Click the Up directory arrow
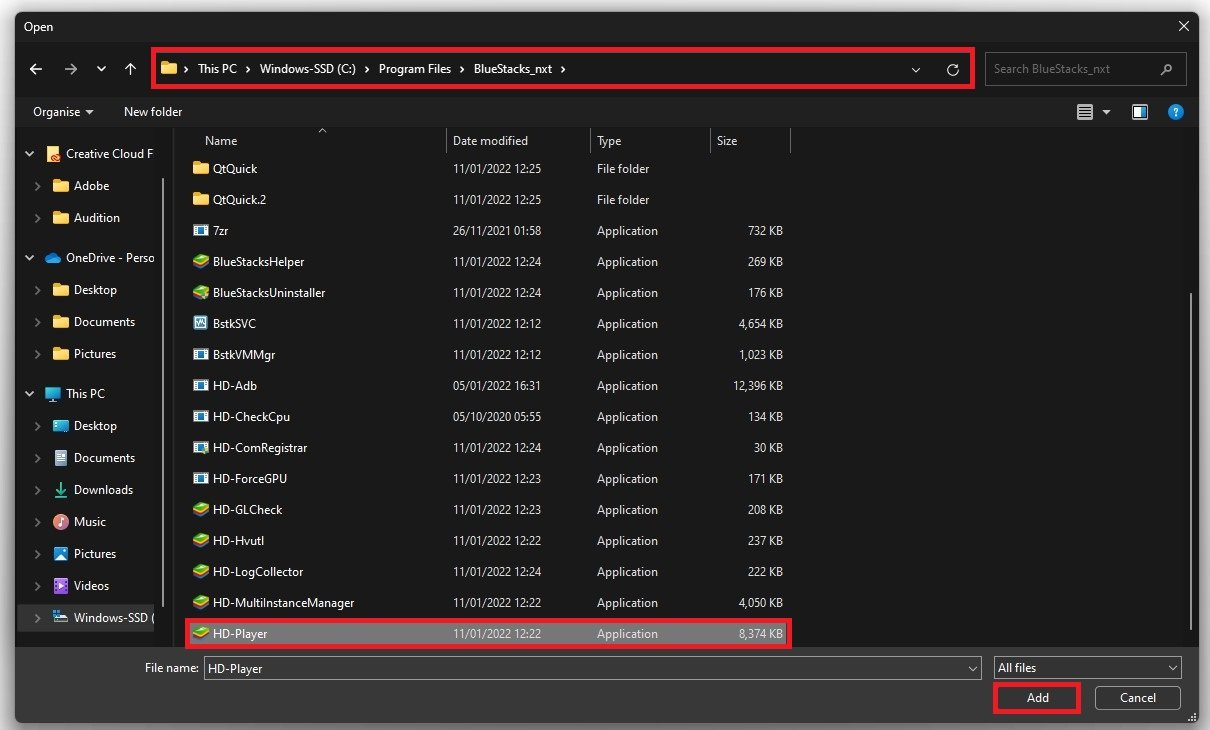1210x730 pixels. 130,69
